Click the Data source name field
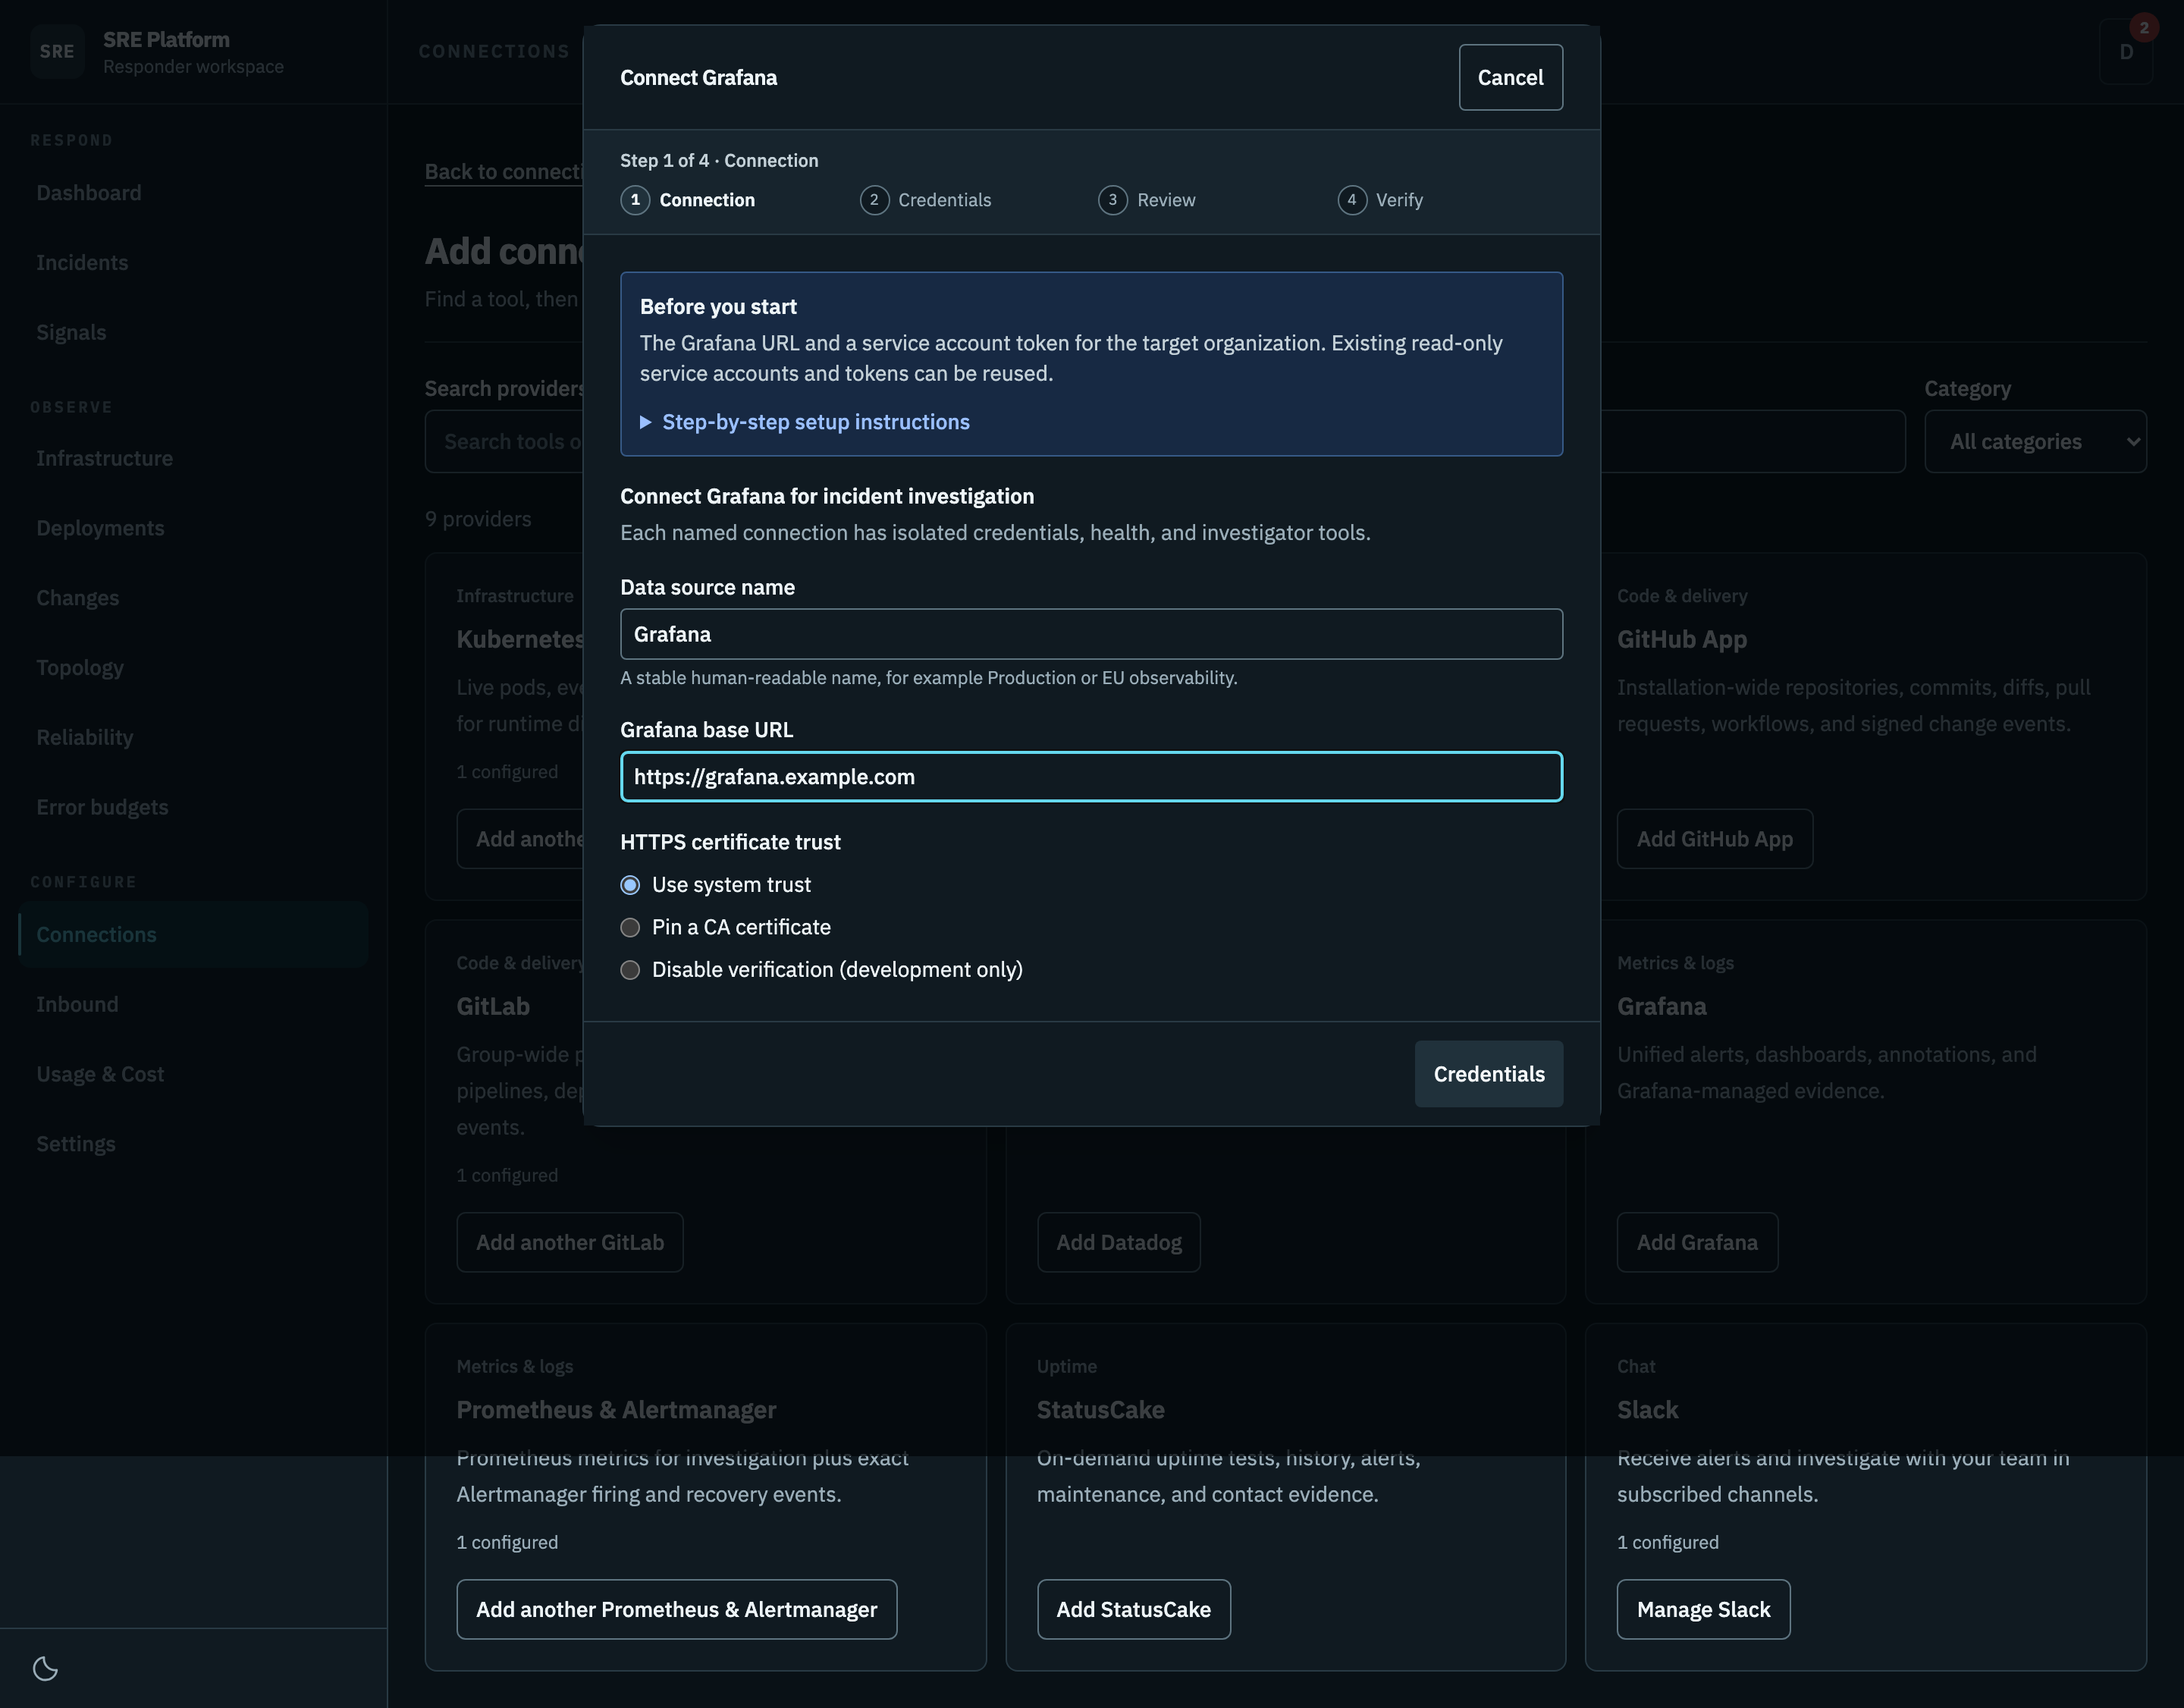The image size is (2184, 1708). tap(1091, 634)
